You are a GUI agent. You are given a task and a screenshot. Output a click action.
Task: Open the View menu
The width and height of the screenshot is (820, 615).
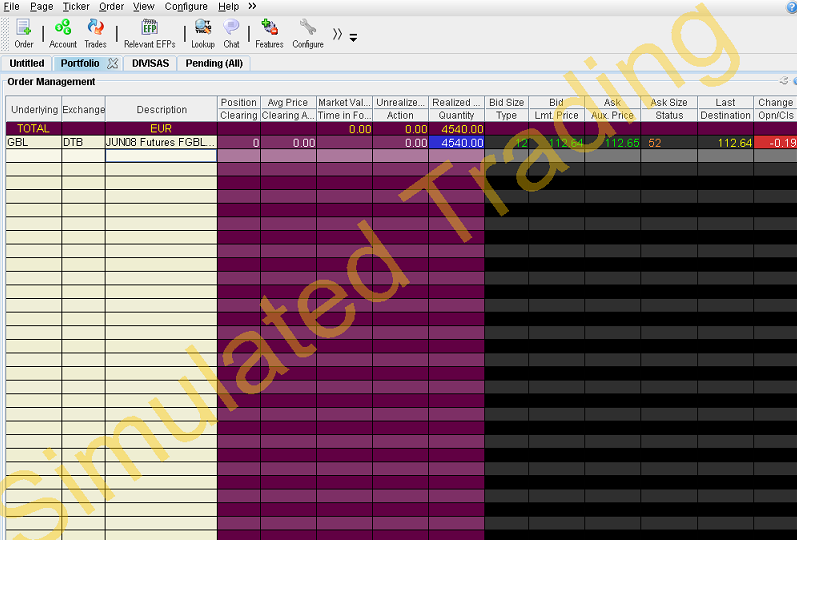tap(143, 7)
